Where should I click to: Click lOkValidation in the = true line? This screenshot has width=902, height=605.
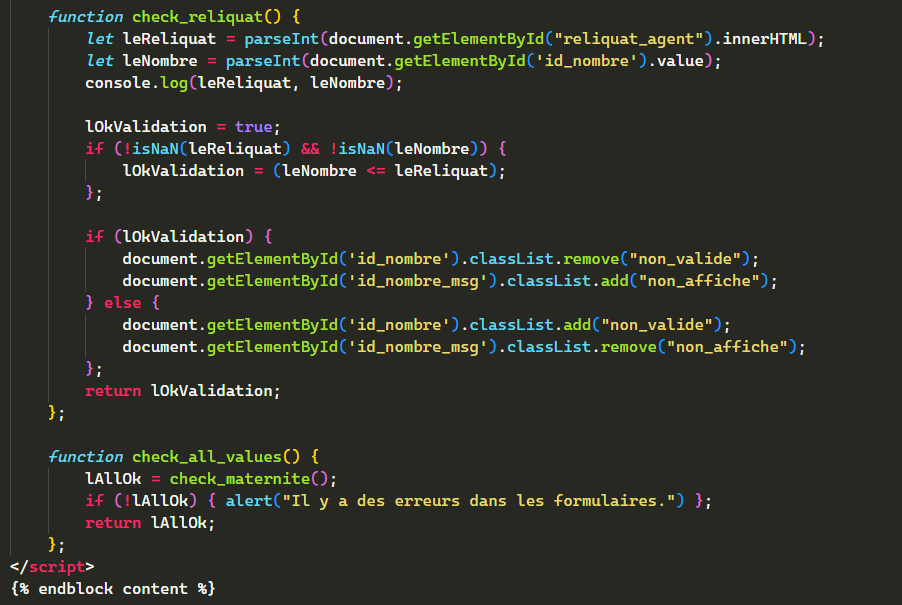coord(146,127)
